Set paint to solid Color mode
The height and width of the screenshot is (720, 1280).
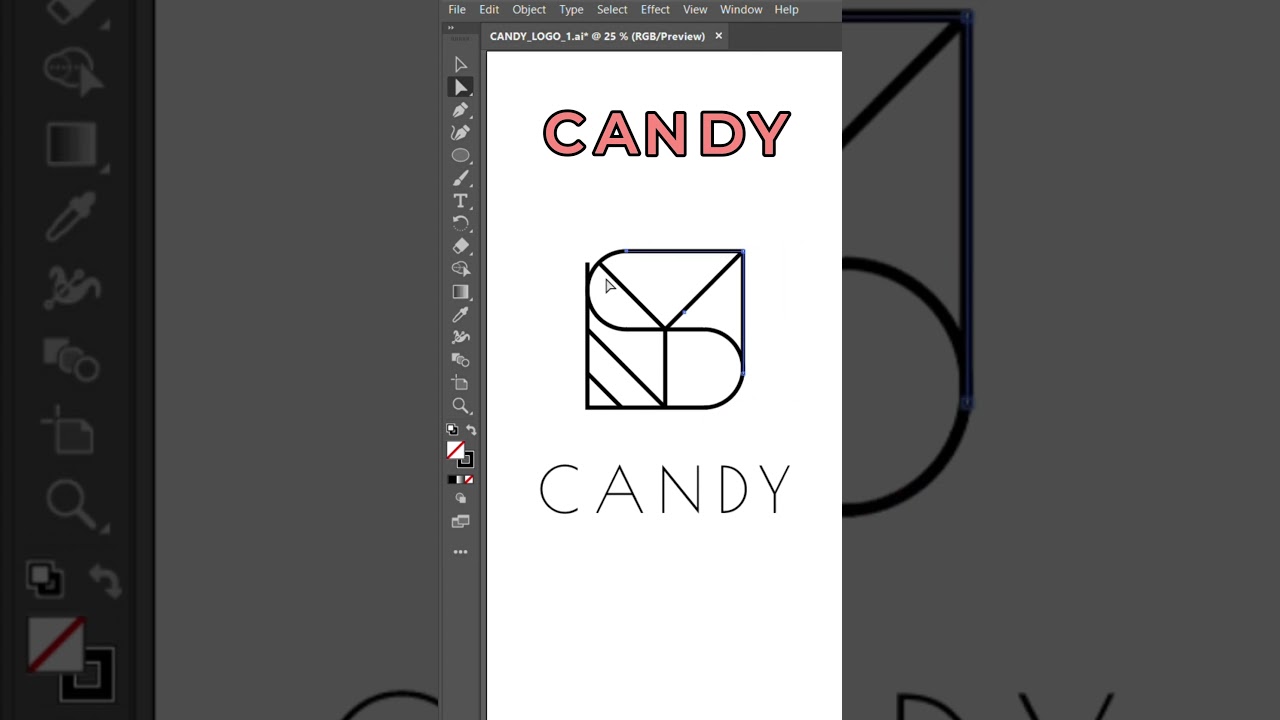pos(451,480)
